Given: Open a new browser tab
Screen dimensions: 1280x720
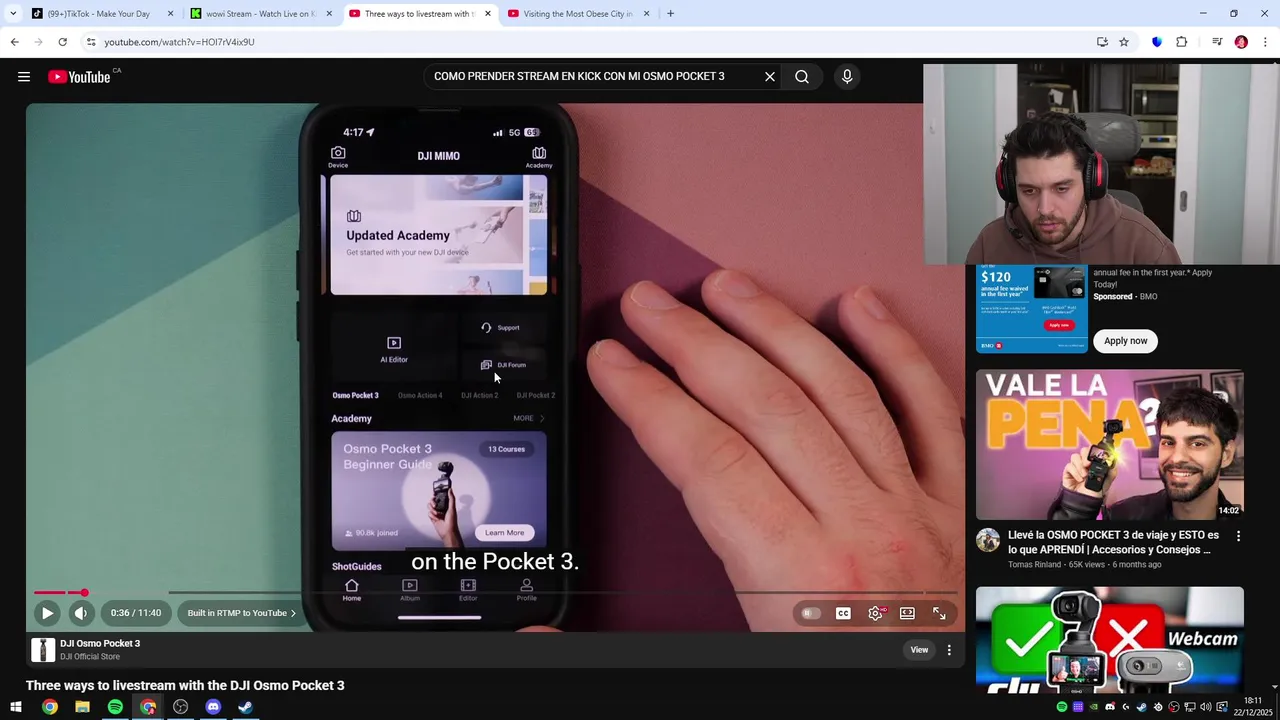Looking at the screenshot, I should tap(670, 14).
